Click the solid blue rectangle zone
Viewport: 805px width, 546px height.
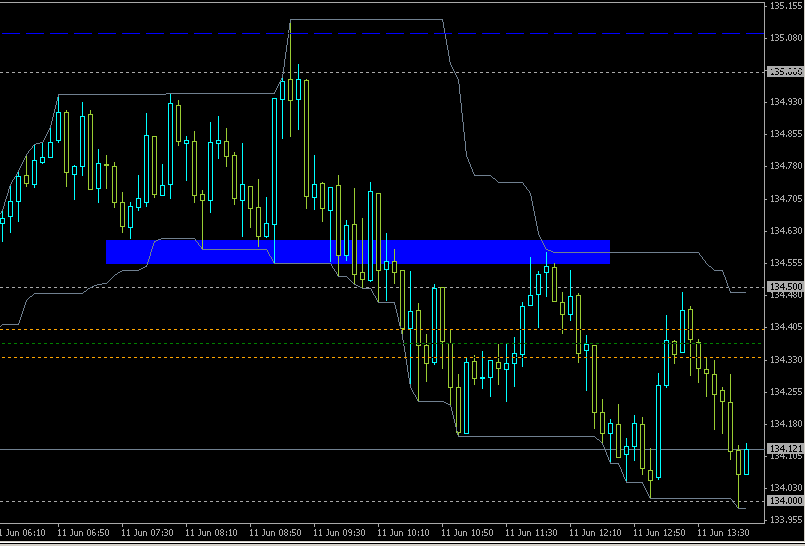[x=357, y=252]
